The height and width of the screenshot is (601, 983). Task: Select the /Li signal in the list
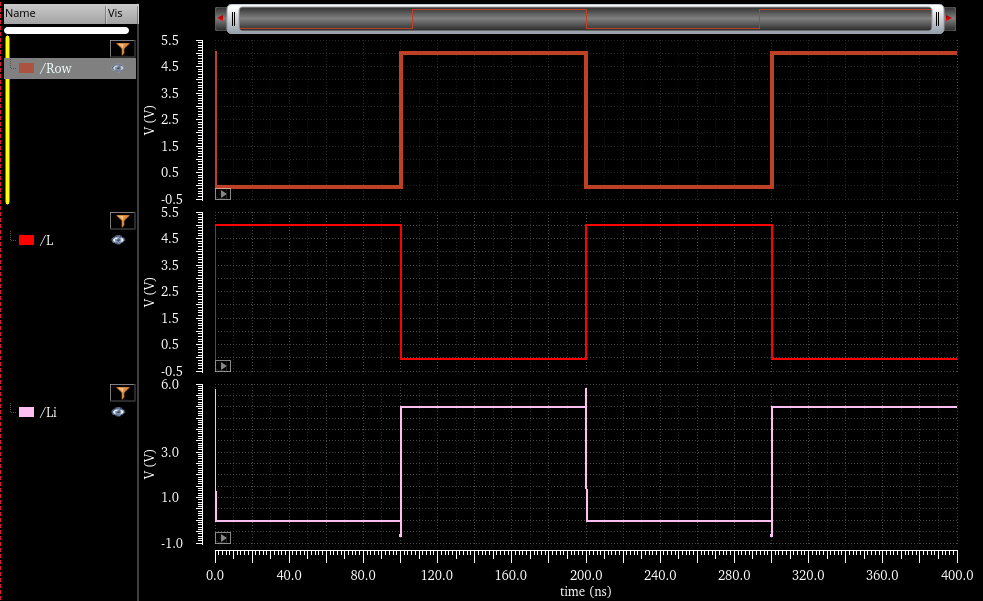(x=48, y=412)
